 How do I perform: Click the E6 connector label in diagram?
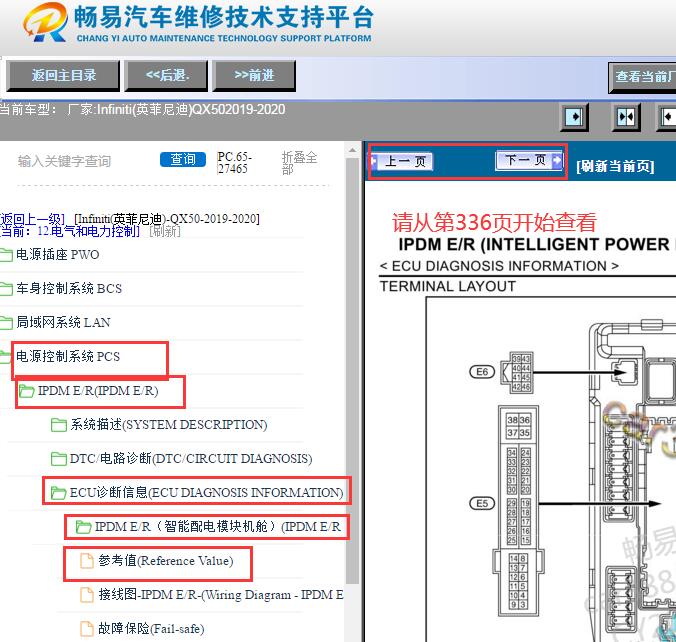pyautogui.click(x=482, y=372)
